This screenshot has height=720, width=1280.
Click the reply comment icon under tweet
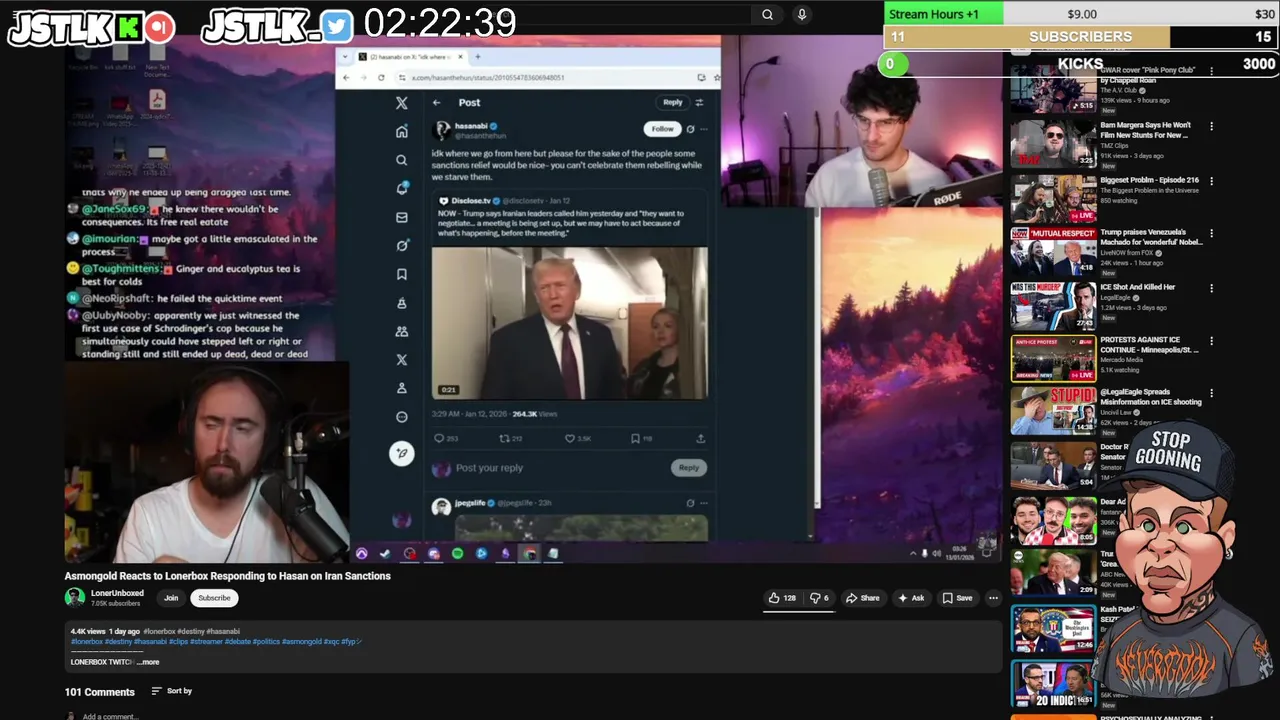point(439,438)
